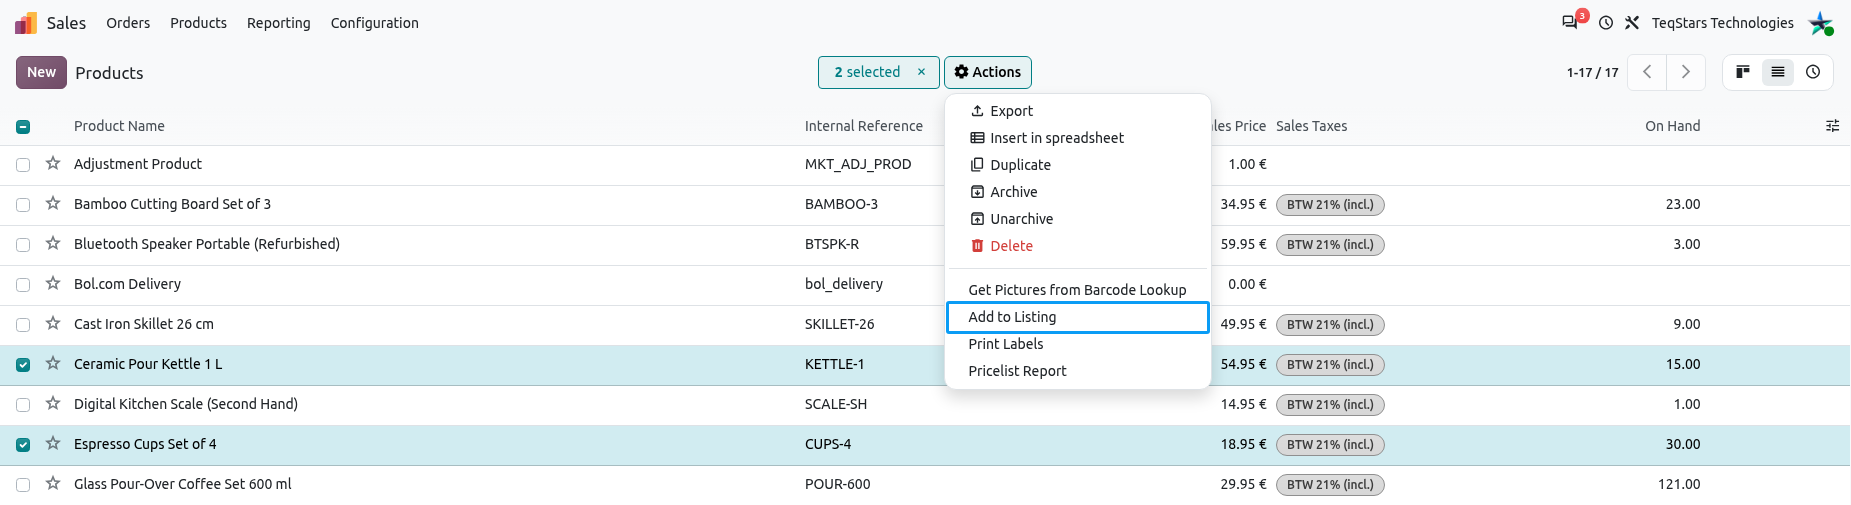
Task: Click the Products breadcrumb title
Action: click(109, 73)
